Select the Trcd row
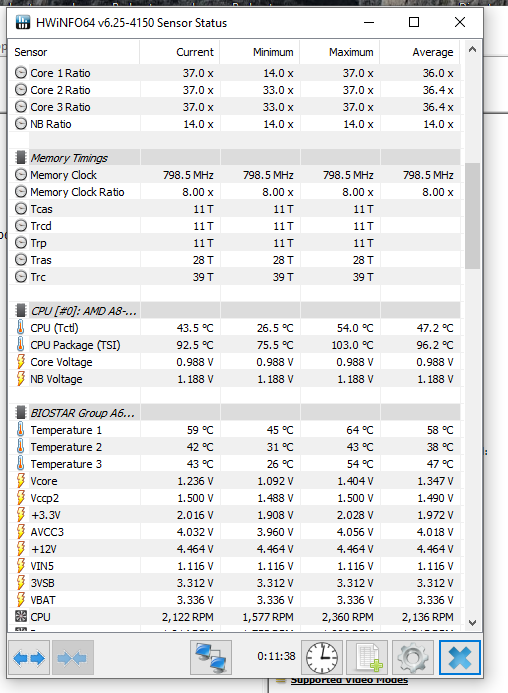The image size is (508, 693). point(234,226)
